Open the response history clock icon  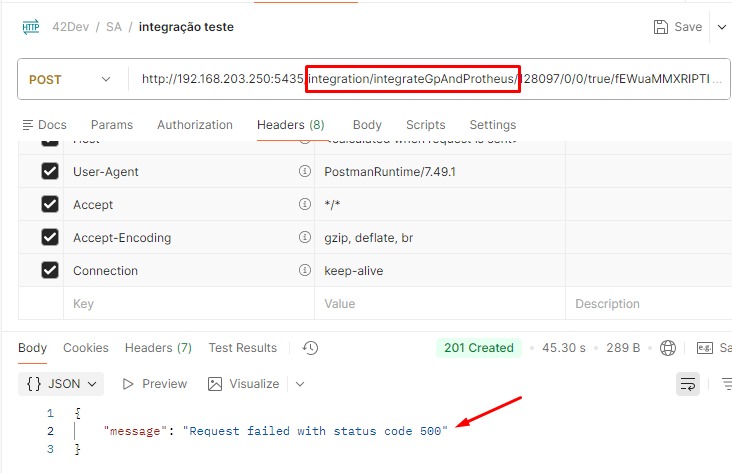coord(310,348)
